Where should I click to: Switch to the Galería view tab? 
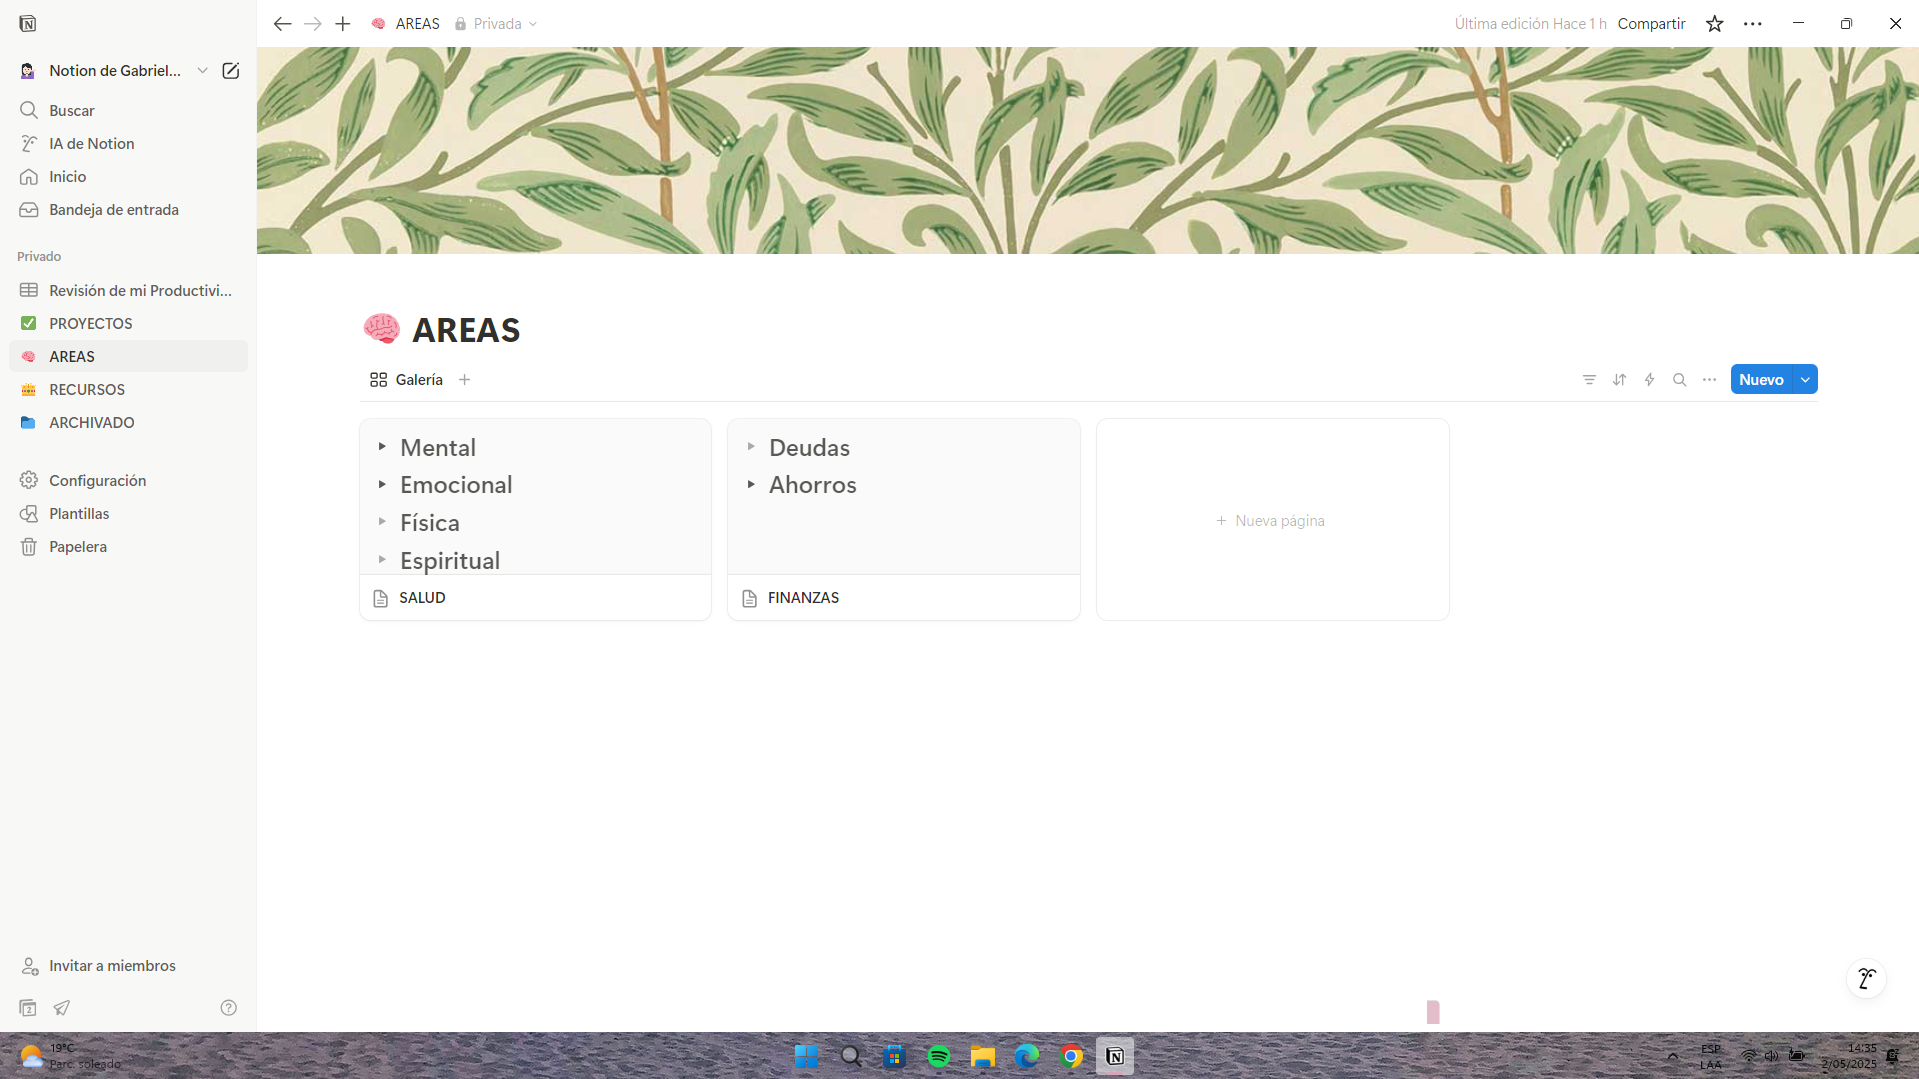(x=407, y=380)
